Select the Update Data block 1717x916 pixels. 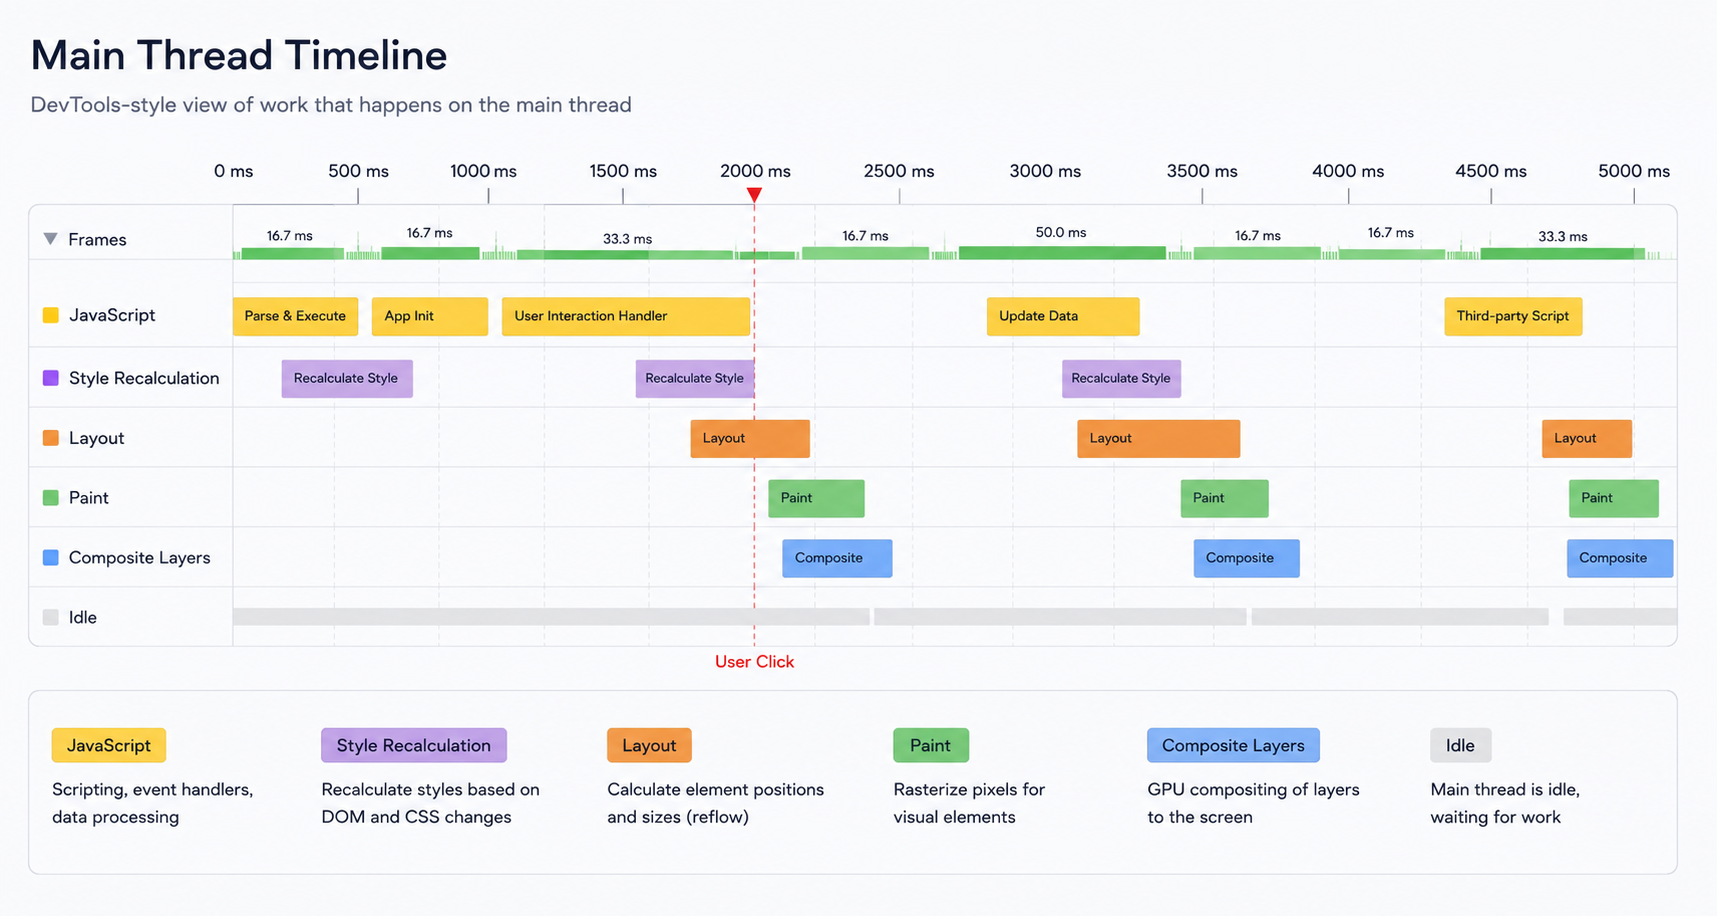[x=1063, y=316]
